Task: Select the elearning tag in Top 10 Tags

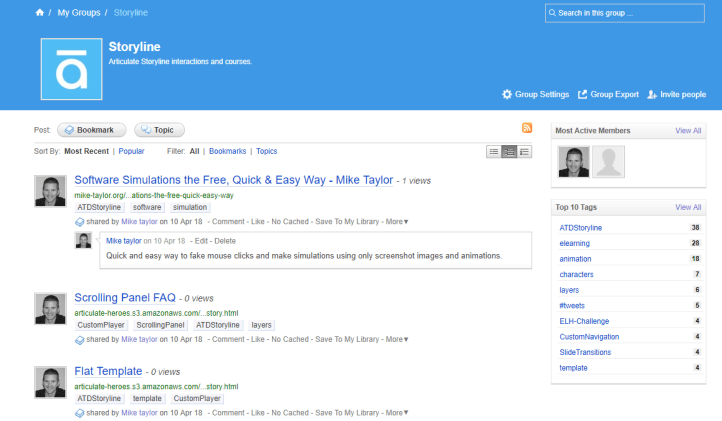Action: pos(577,243)
